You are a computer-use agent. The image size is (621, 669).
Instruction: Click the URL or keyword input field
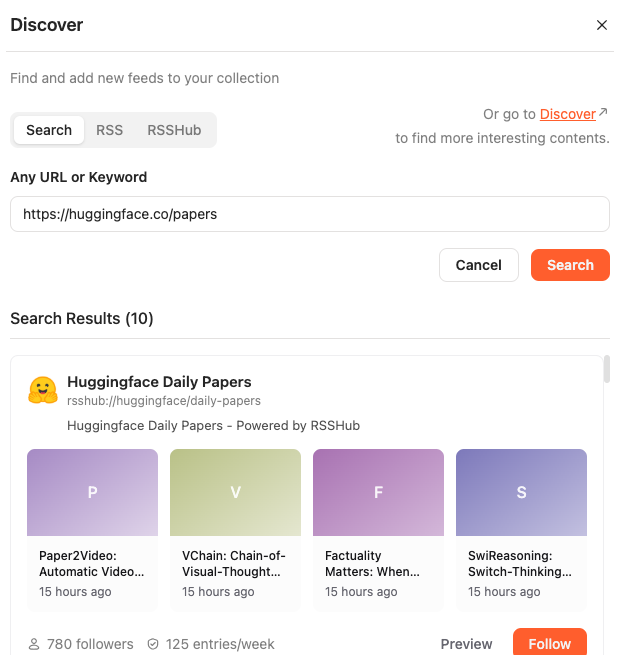[309, 214]
